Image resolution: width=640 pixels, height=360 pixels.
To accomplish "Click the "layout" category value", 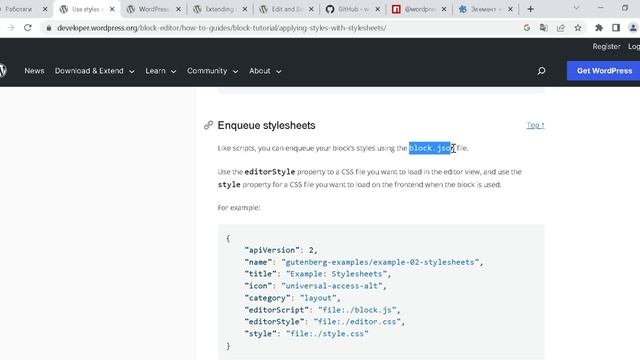I will pyautogui.click(x=318, y=298).
